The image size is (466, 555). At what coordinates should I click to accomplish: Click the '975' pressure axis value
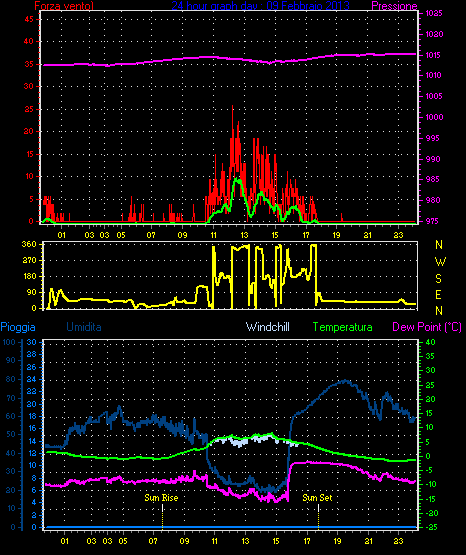(432, 221)
